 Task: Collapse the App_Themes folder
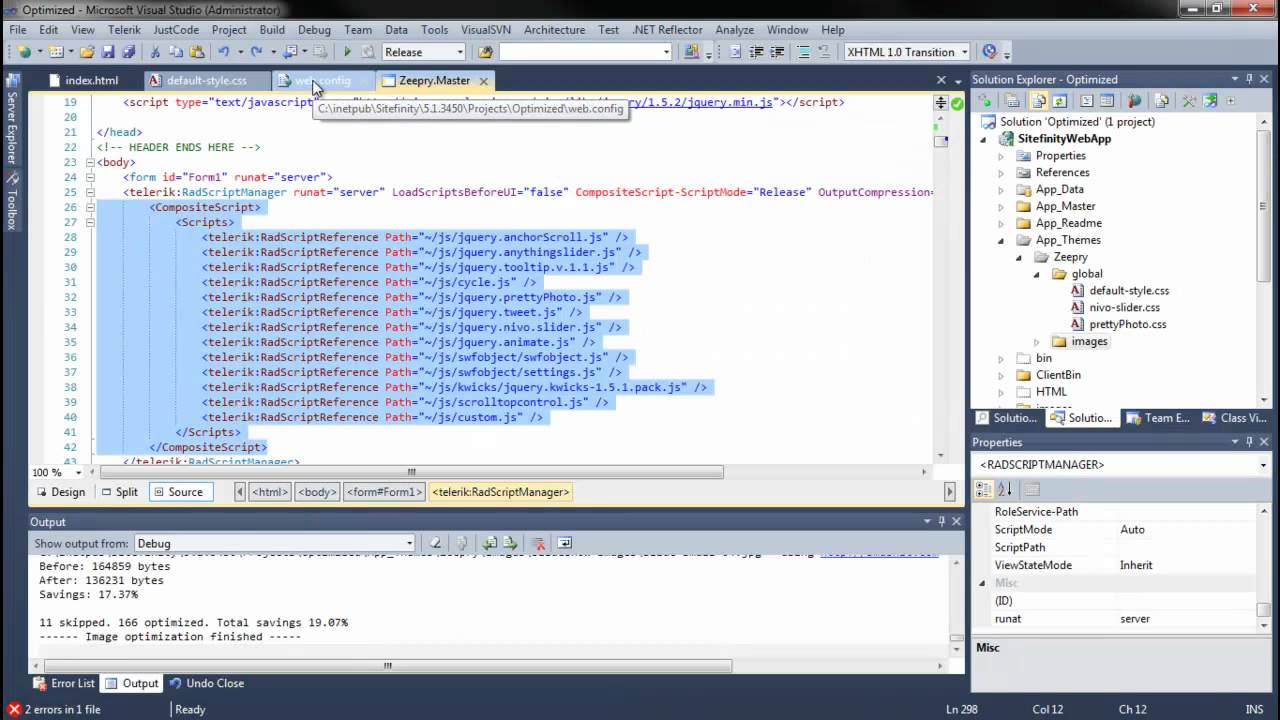[x=1001, y=240]
